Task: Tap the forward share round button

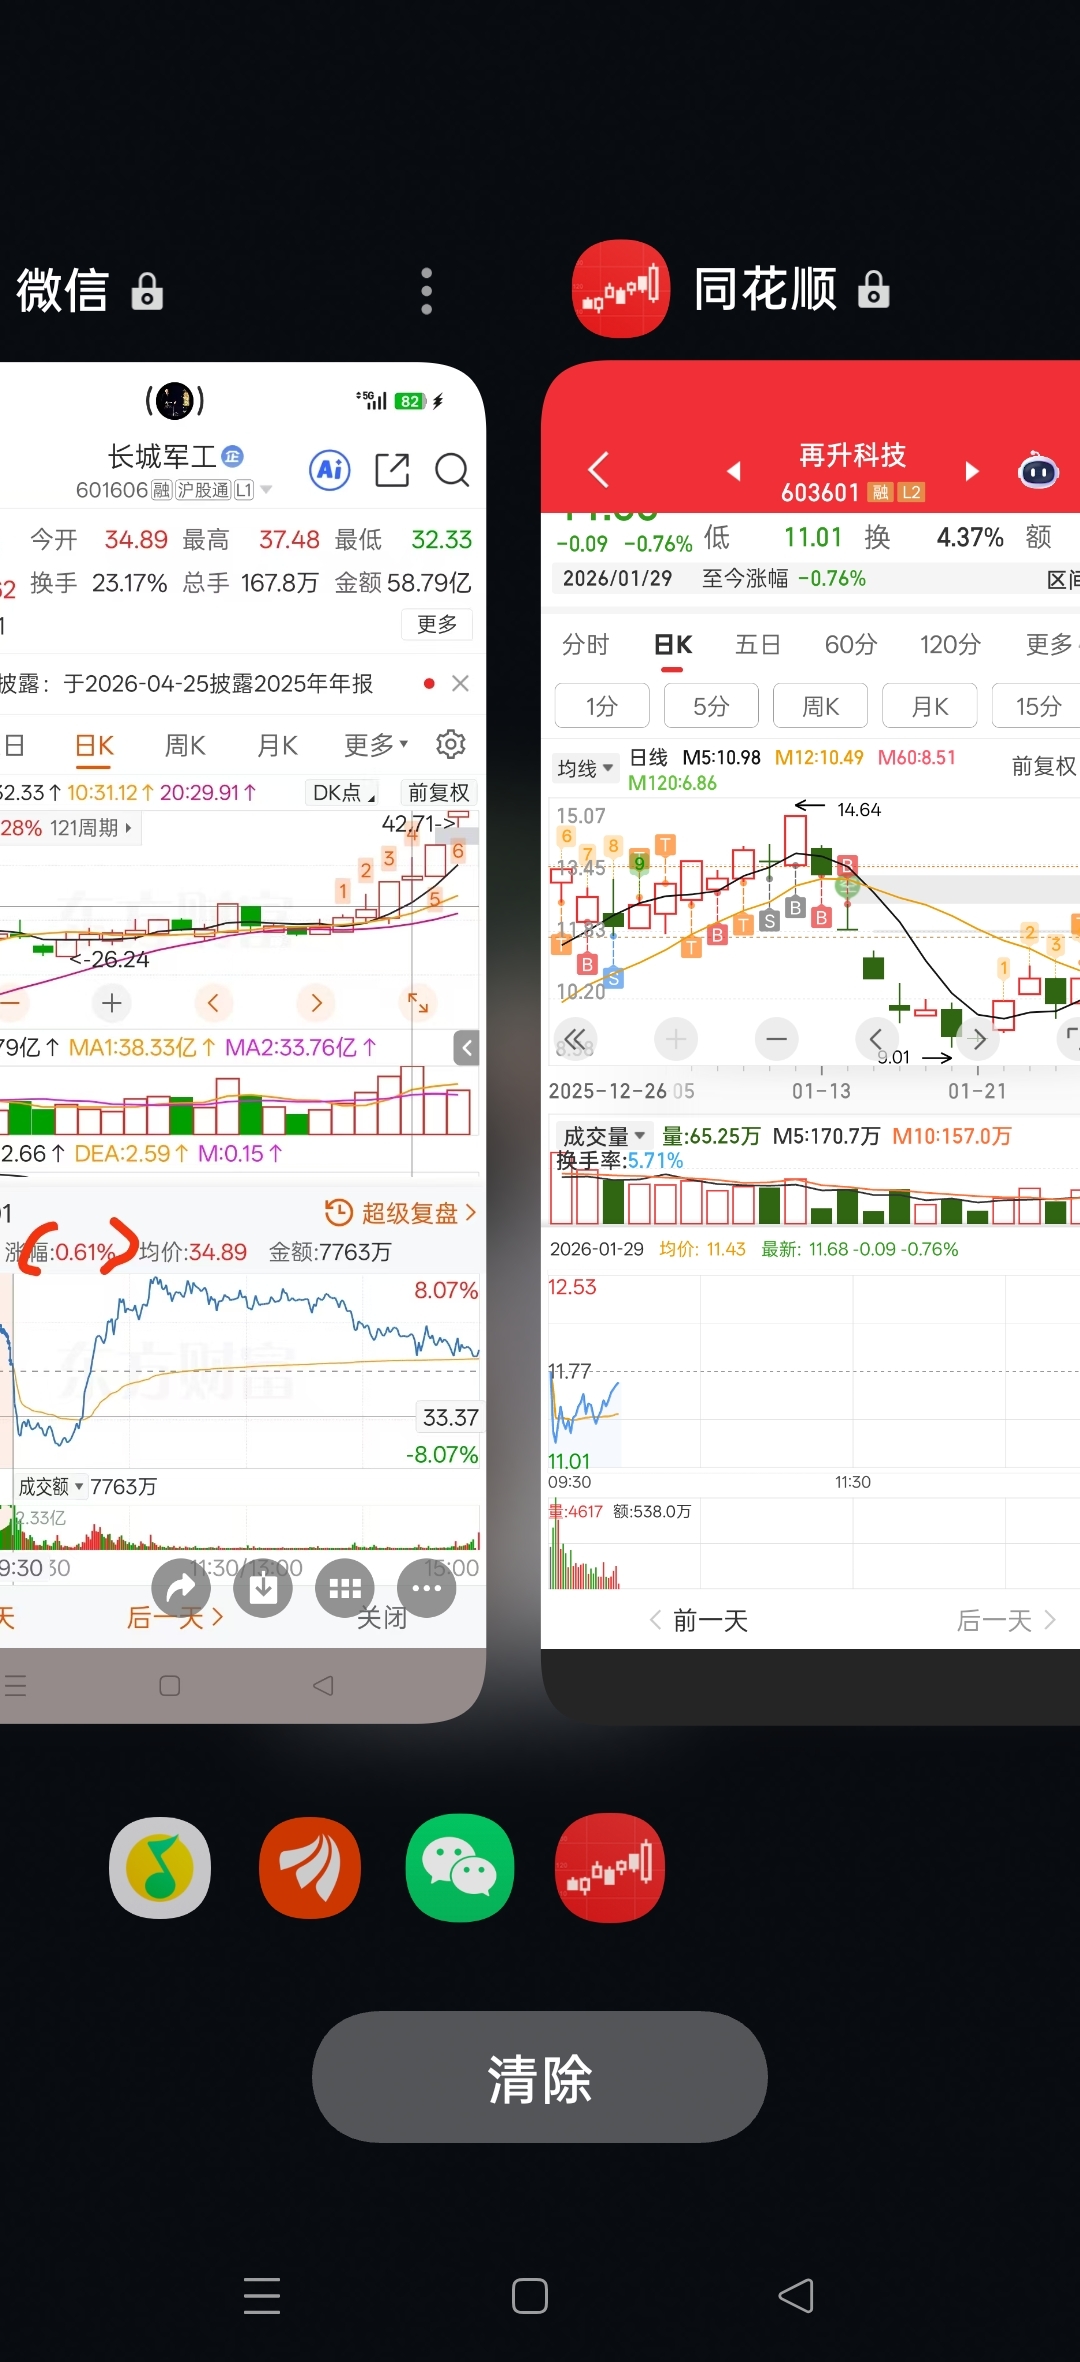Action: coord(181,1588)
